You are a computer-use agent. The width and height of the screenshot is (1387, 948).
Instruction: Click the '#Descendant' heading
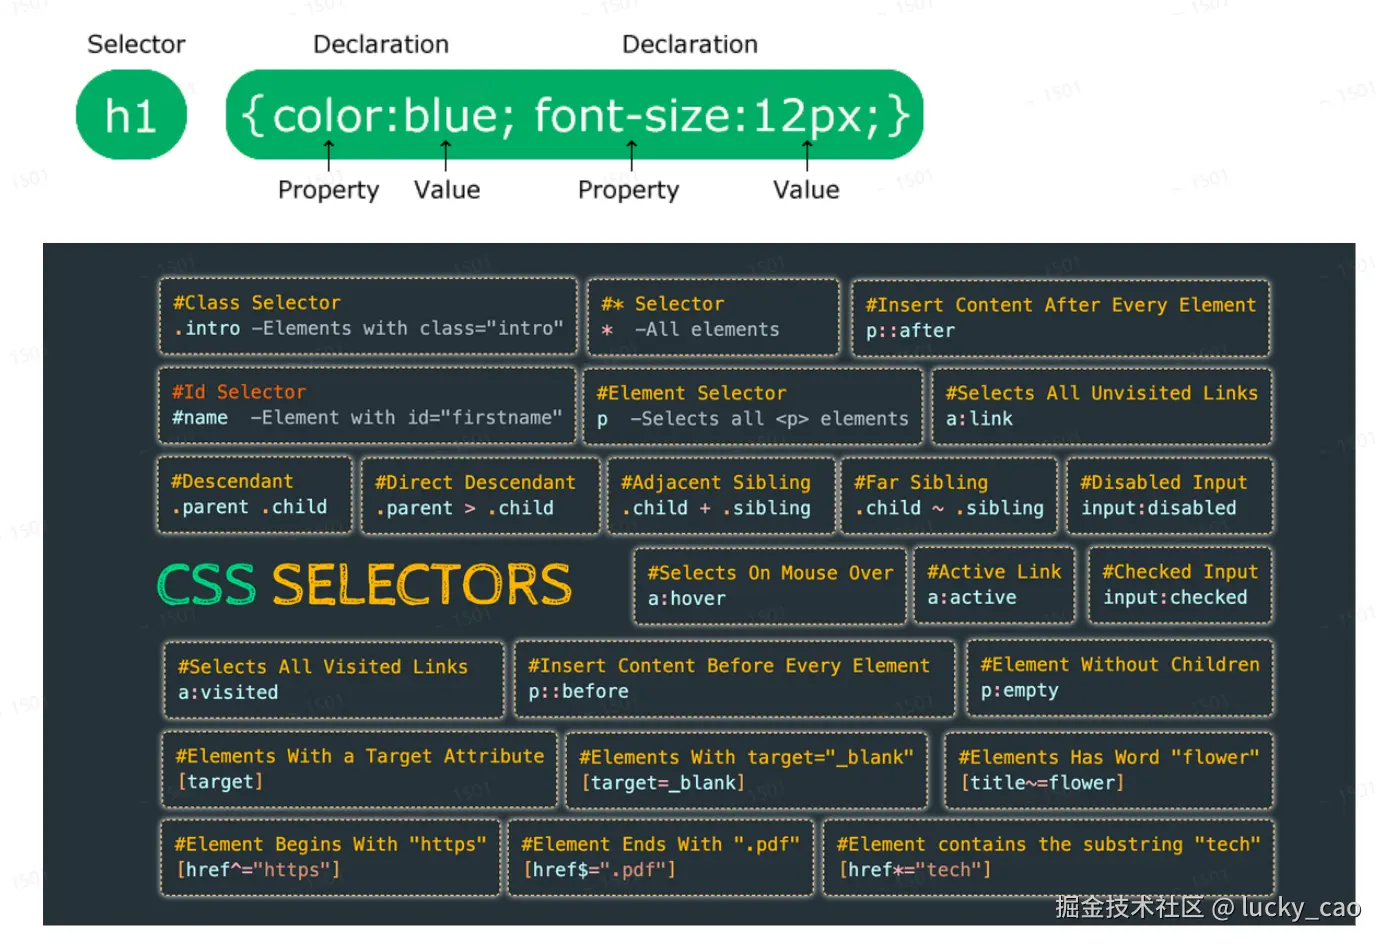[232, 481]
